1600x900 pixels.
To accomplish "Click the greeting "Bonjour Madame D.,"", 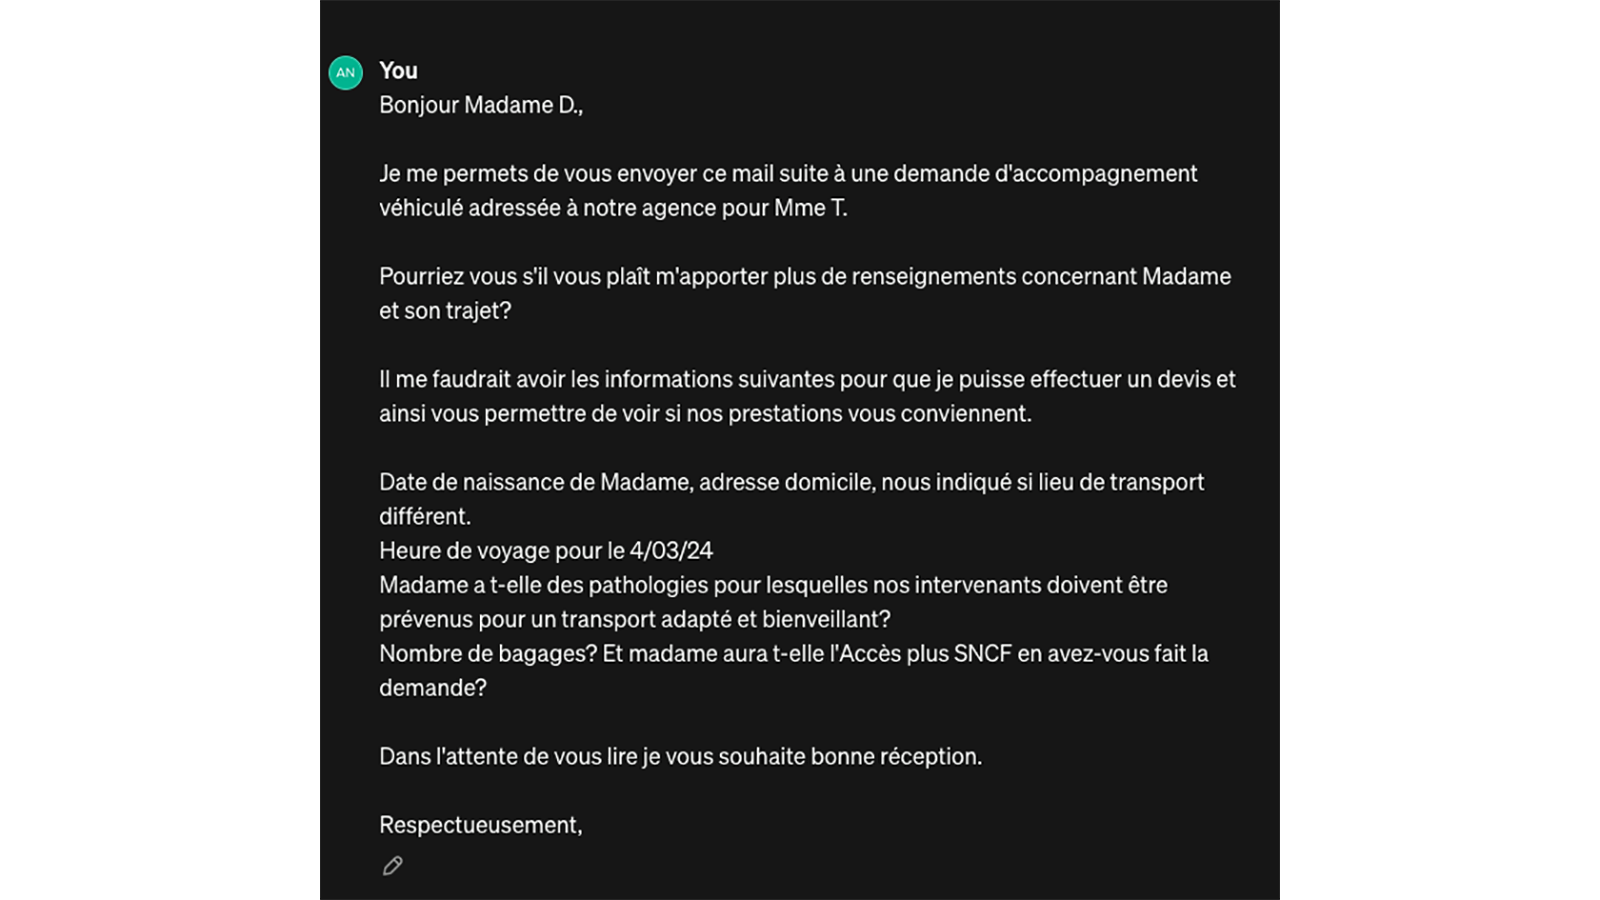I will (480, 105).
